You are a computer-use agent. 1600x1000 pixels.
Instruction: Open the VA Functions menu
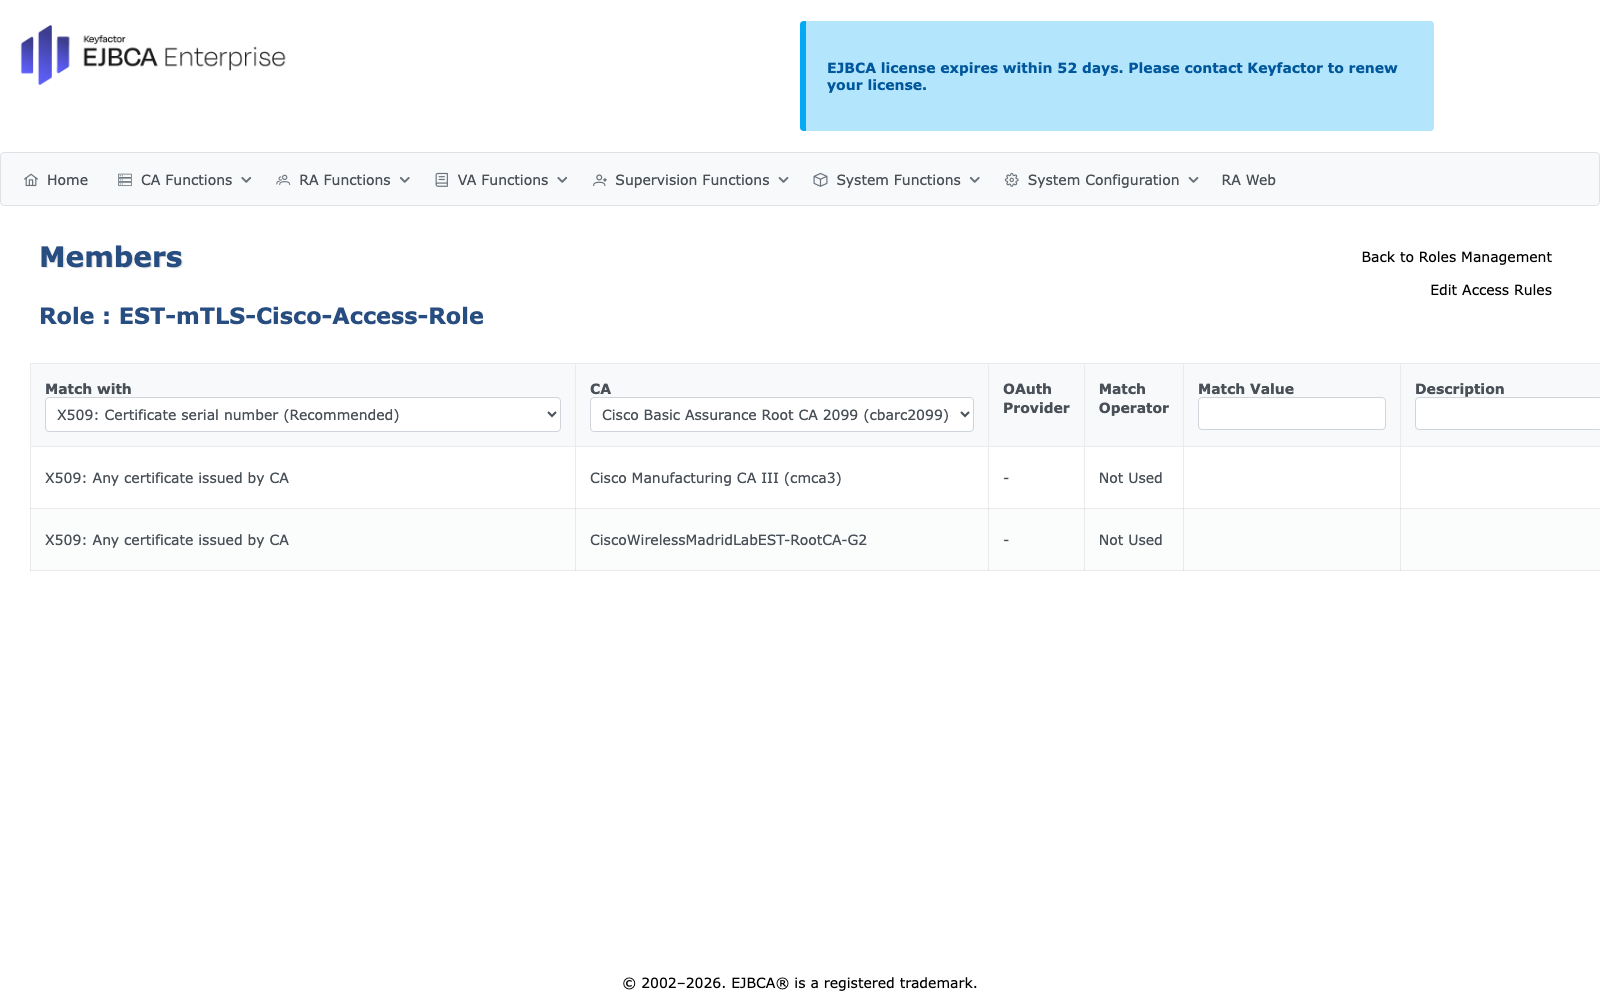coord(502,180)
